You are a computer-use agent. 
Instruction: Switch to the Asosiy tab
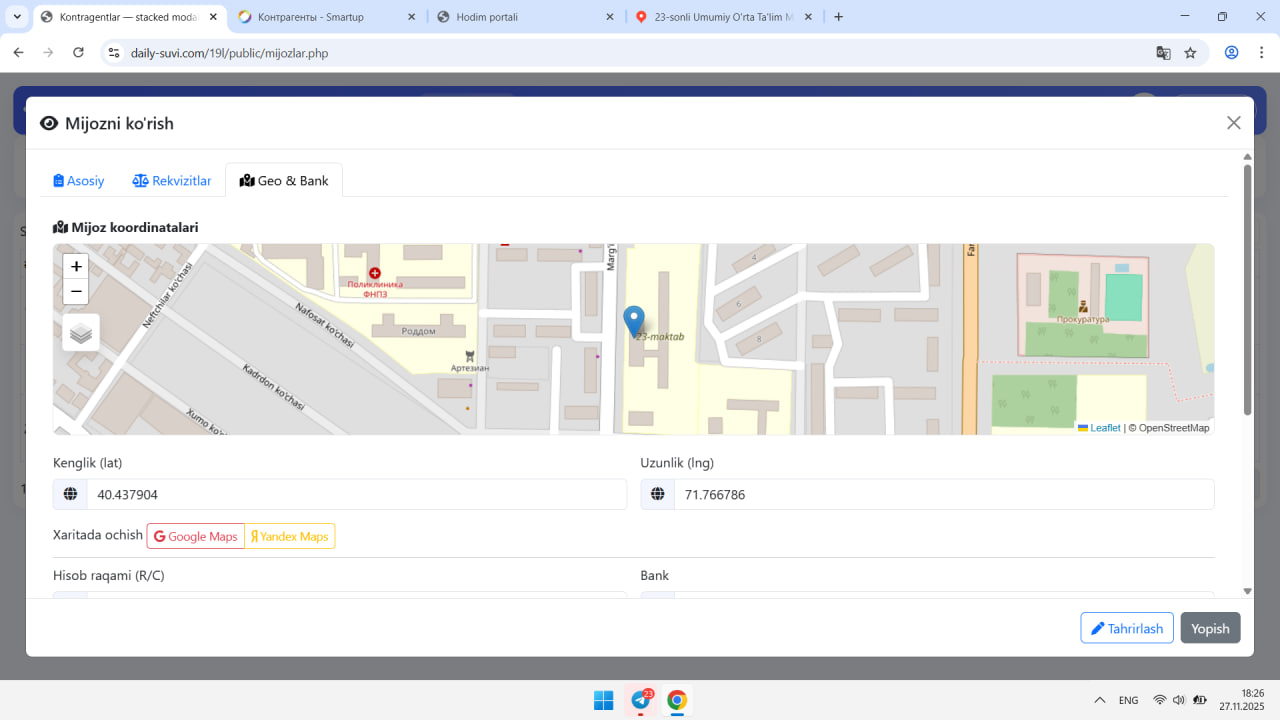[x=79, y=181]
